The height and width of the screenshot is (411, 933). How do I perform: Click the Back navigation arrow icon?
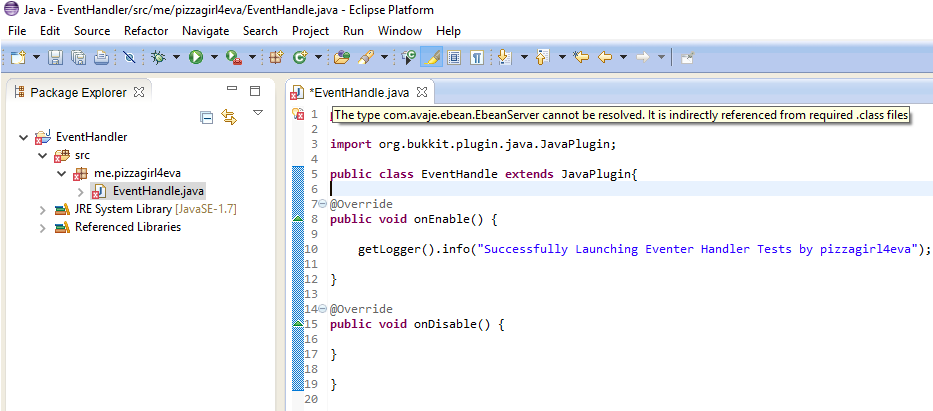point(605,58)
